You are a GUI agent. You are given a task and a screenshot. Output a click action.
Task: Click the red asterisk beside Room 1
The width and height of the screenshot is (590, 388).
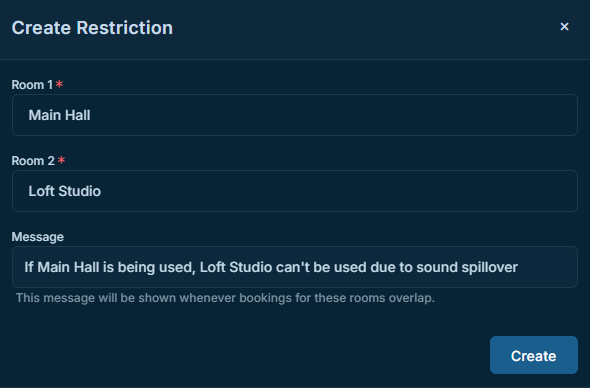[x=59, y=84]
